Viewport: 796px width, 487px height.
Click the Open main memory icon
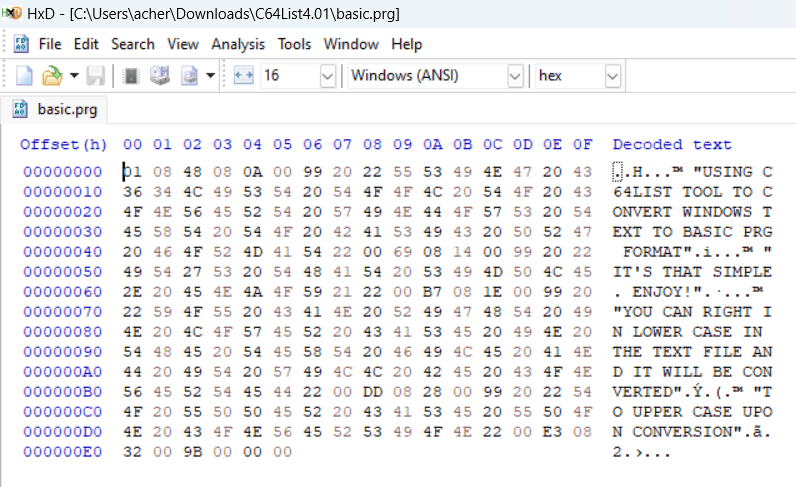[131, 76]
